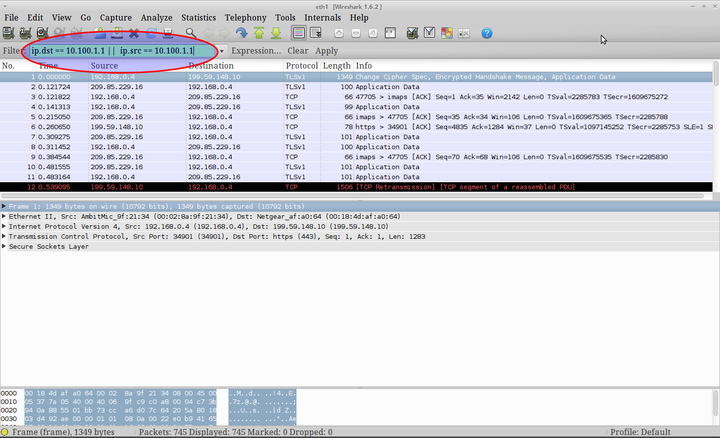
Task: Zoom in on packet text
Action: (339, 33)
